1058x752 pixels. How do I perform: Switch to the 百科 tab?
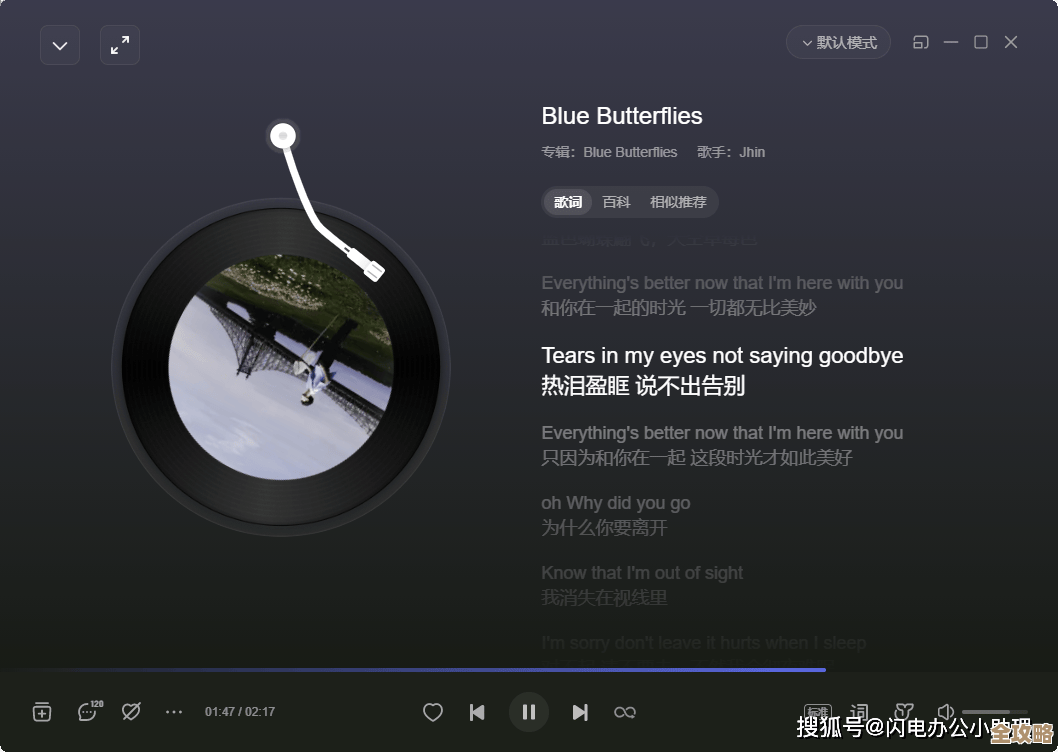tap(616, 202)
